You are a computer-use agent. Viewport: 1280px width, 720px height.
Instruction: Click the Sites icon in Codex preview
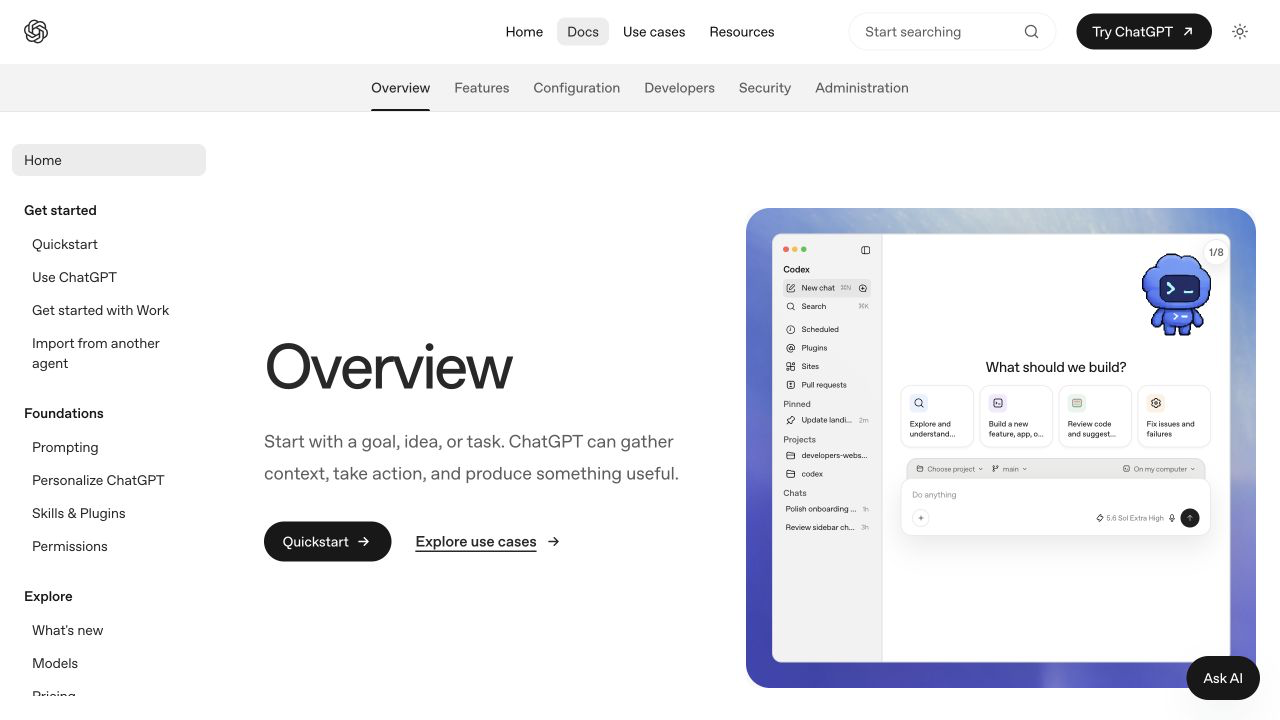pyautogui.click(x=791, y=367)
